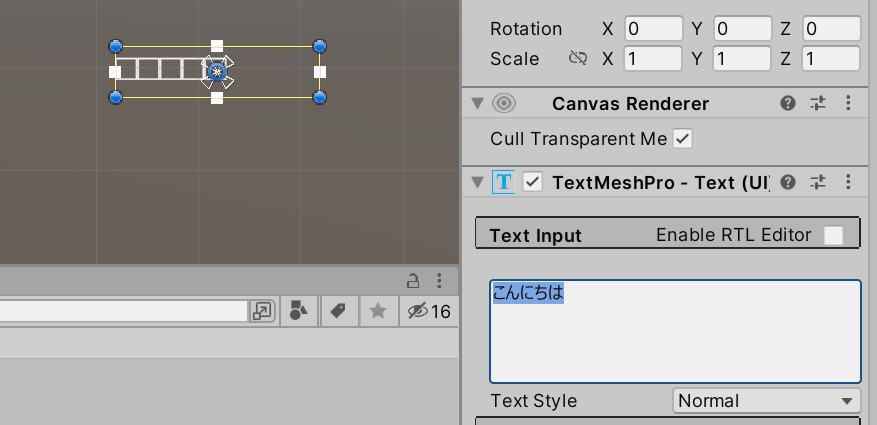Collapse the TextMeshPro component foldout
The image size is (877, 425).
point(476,182)
